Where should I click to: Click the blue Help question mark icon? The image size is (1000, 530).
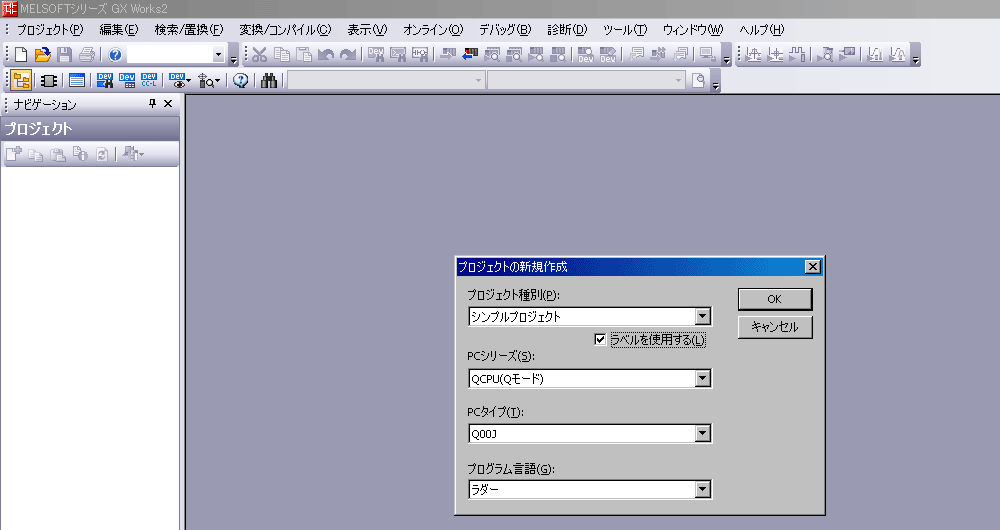pyautogui.click(x=115, y=55)
